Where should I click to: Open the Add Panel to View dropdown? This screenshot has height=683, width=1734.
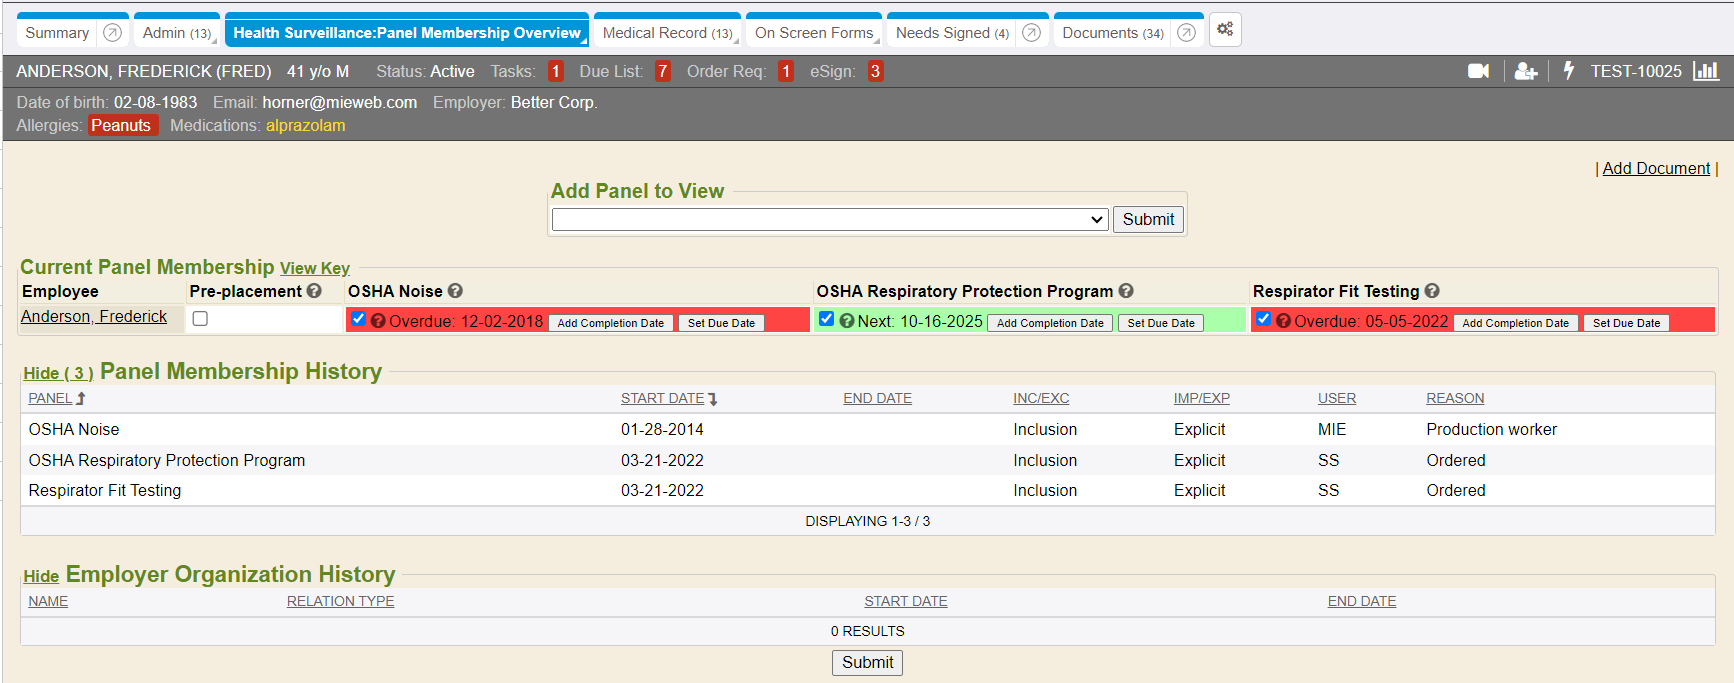pos(829,220)
